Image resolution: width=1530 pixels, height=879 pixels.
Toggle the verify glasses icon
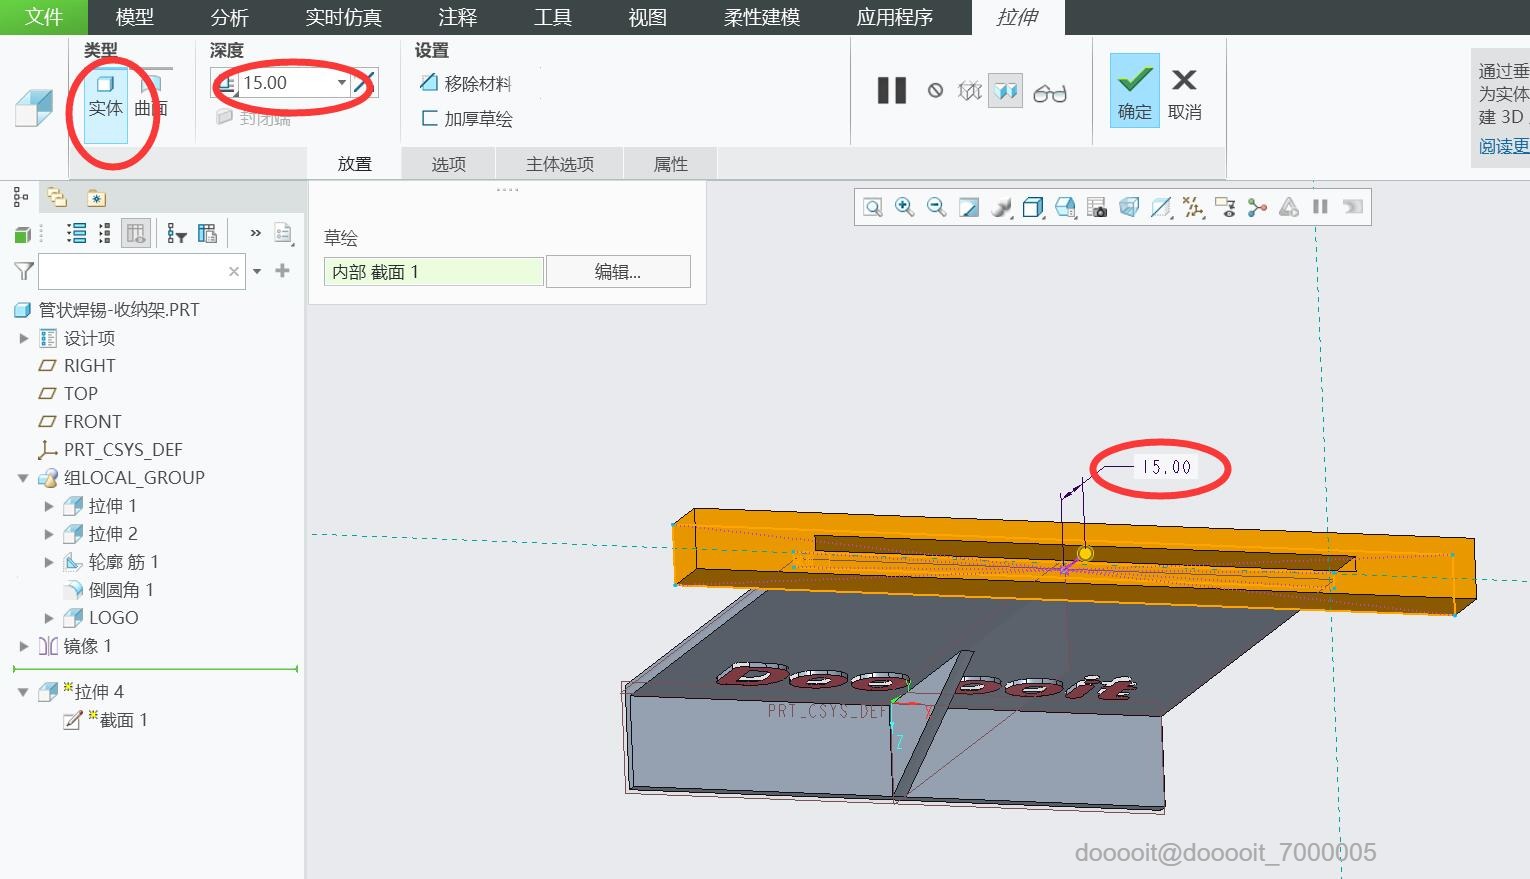[1050, 93]
